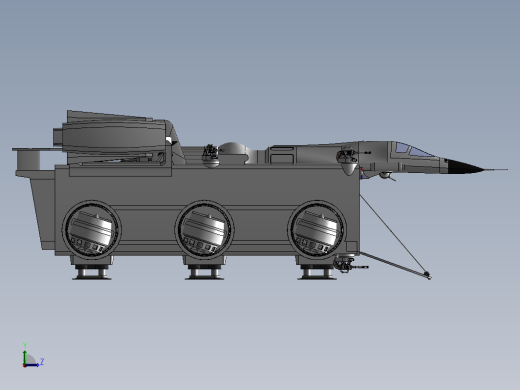Select the black nose cone of the aircraft
The image size is (520, 390).
click(465, 167)
